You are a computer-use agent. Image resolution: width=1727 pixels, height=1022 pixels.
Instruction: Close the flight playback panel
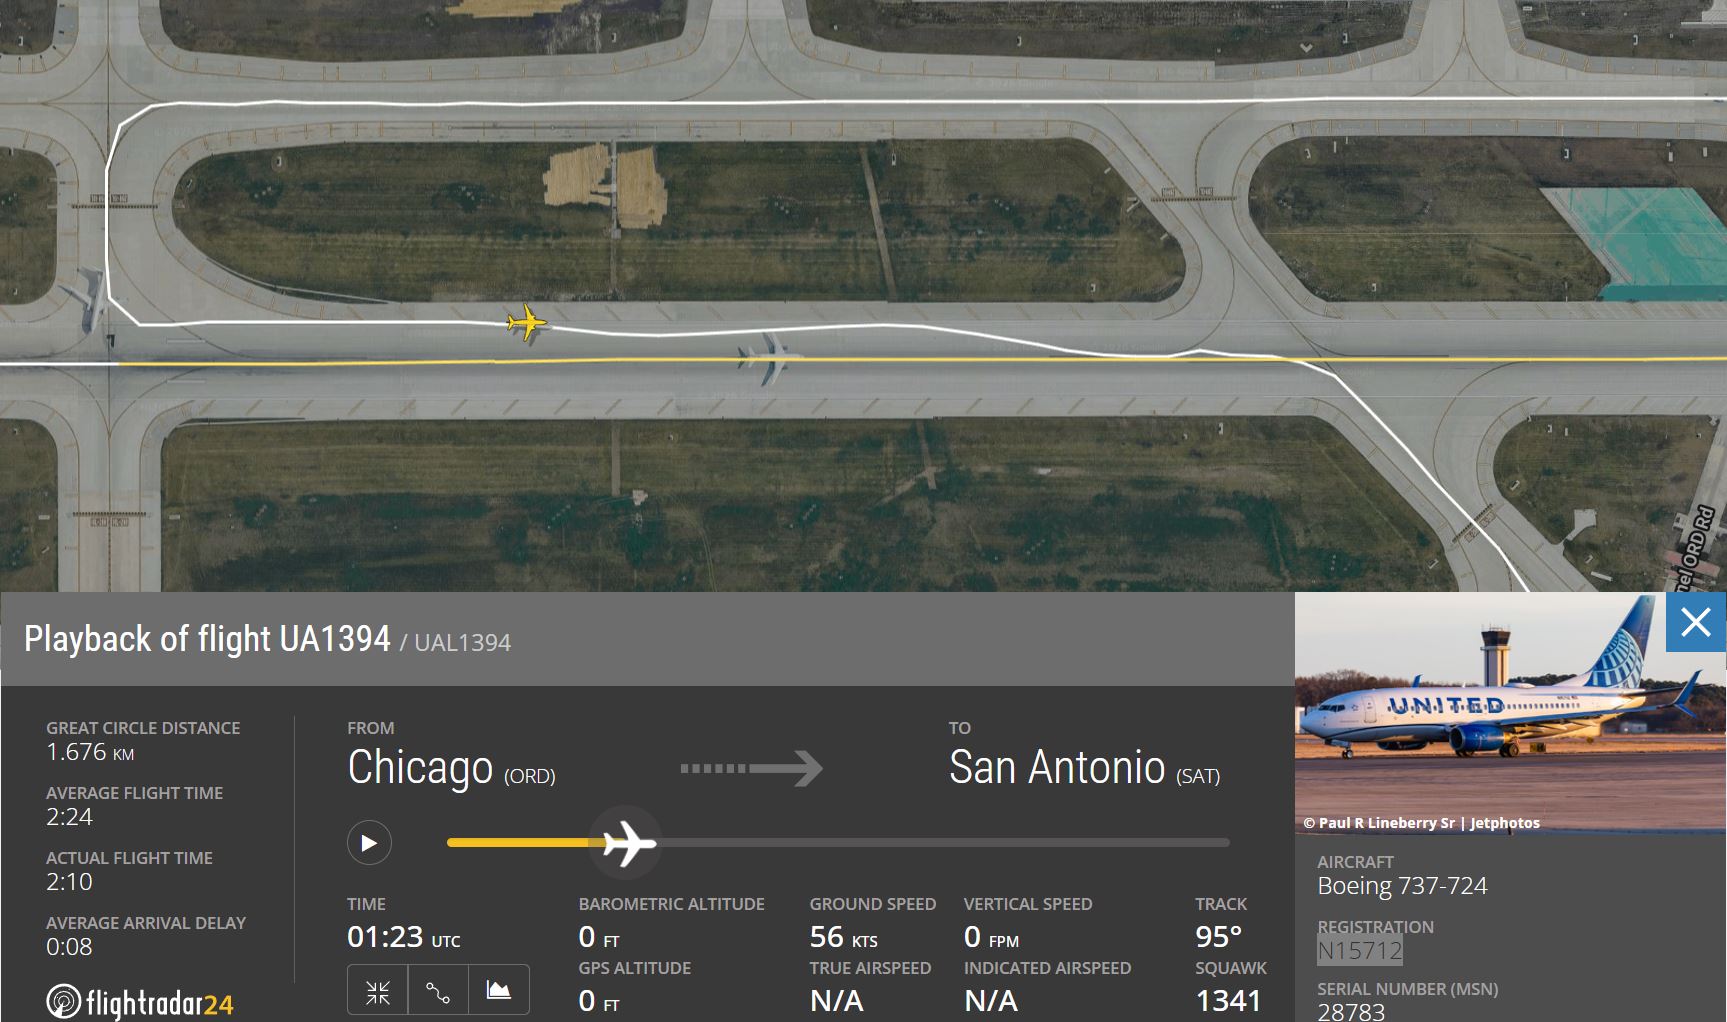tap(1695, 622)
